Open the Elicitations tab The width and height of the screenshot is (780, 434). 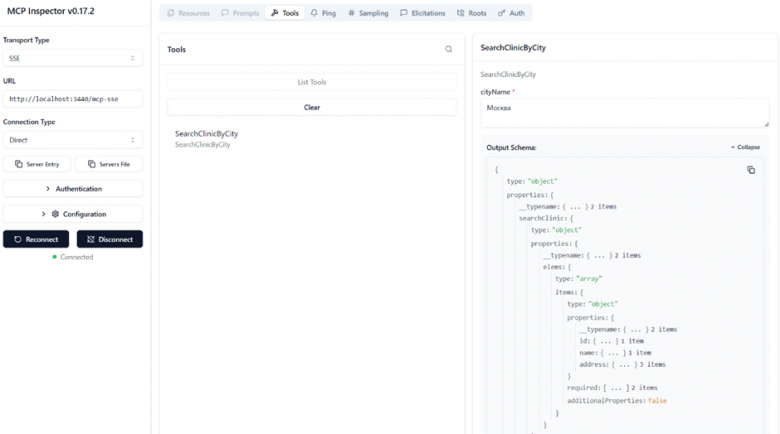pyautogui.click(x=423, y=13)
